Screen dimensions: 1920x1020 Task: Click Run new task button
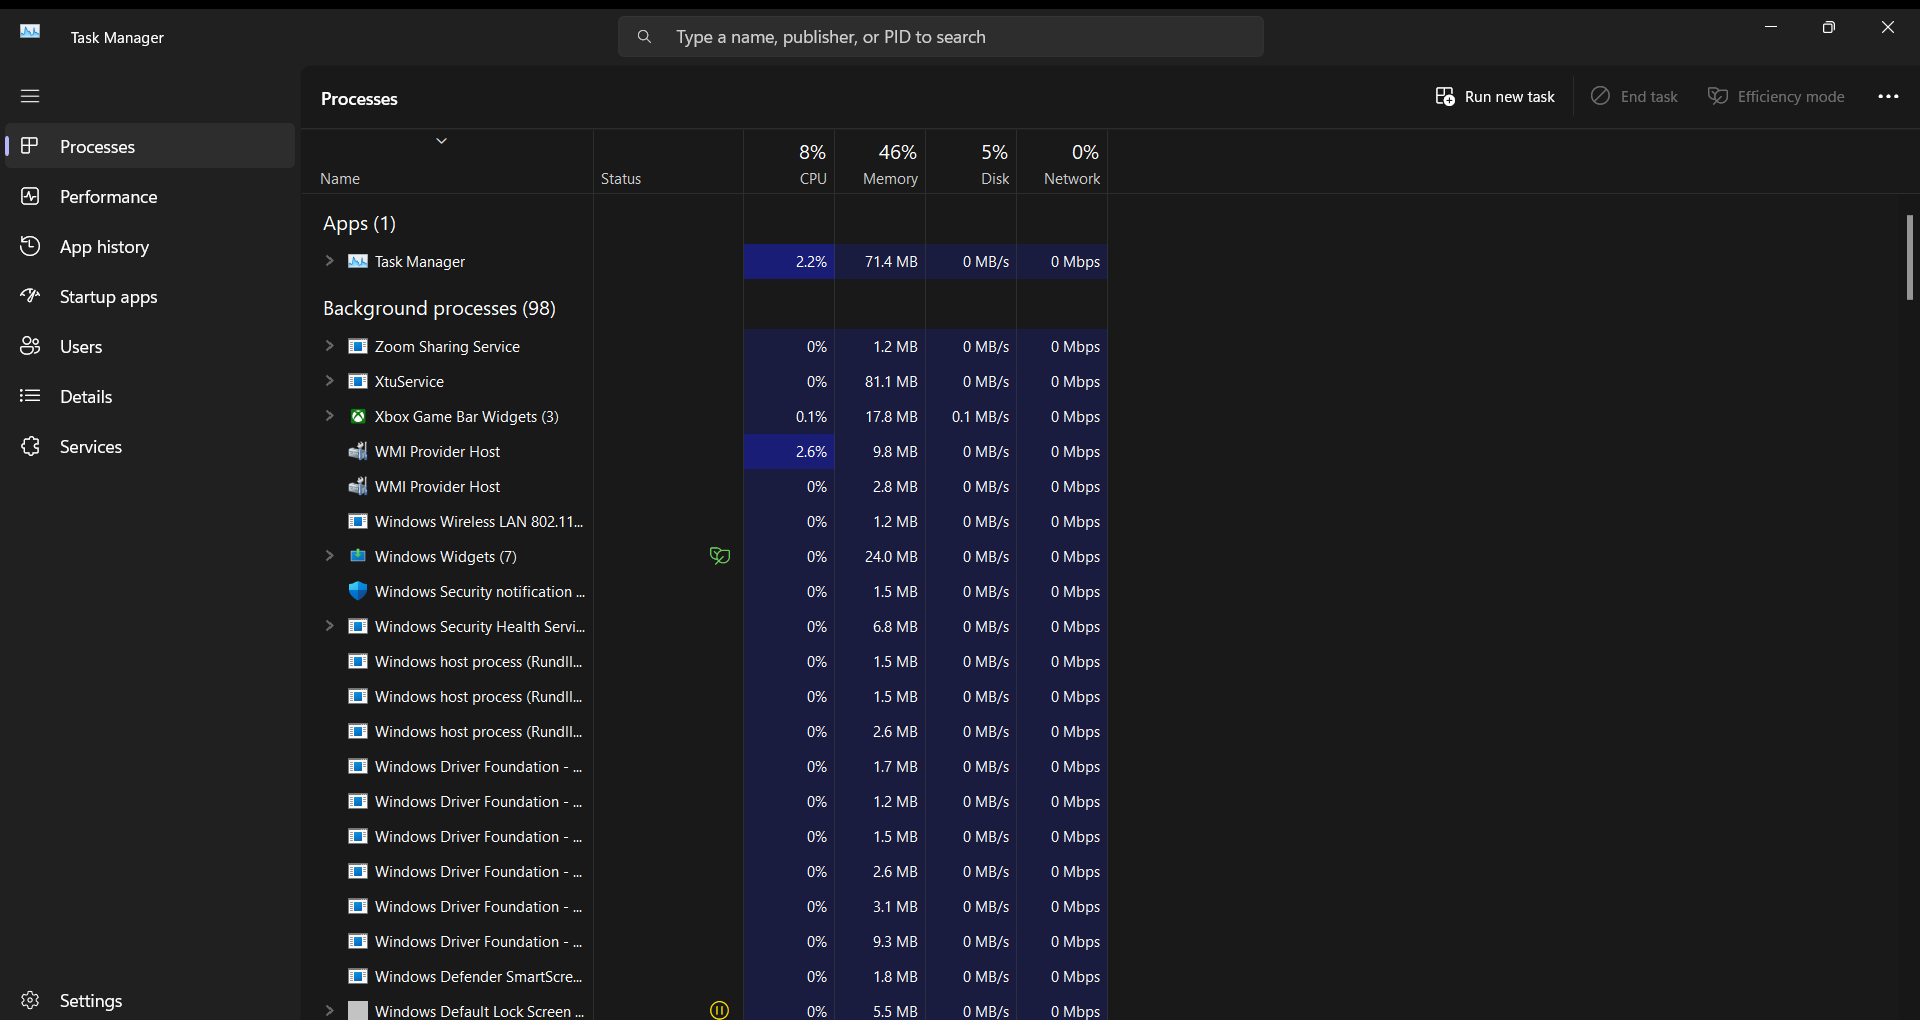1495,96
